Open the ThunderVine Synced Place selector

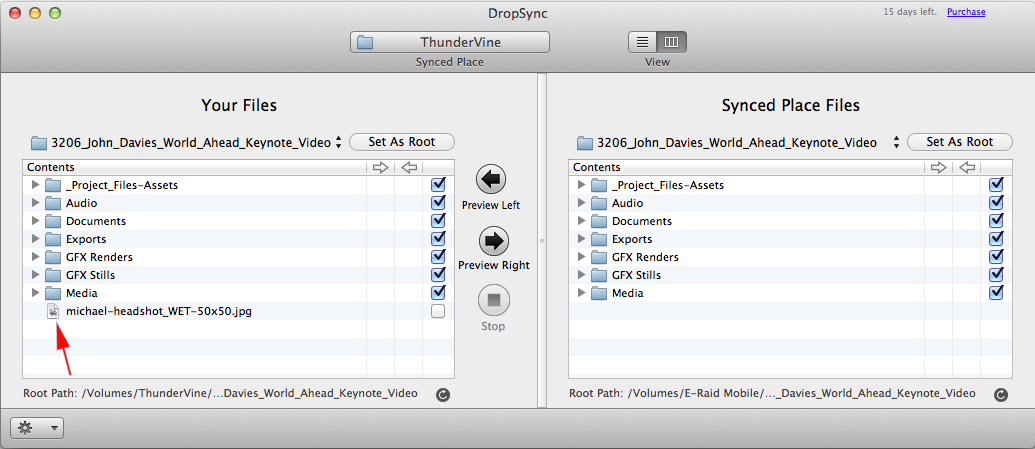tap(450, 42)
